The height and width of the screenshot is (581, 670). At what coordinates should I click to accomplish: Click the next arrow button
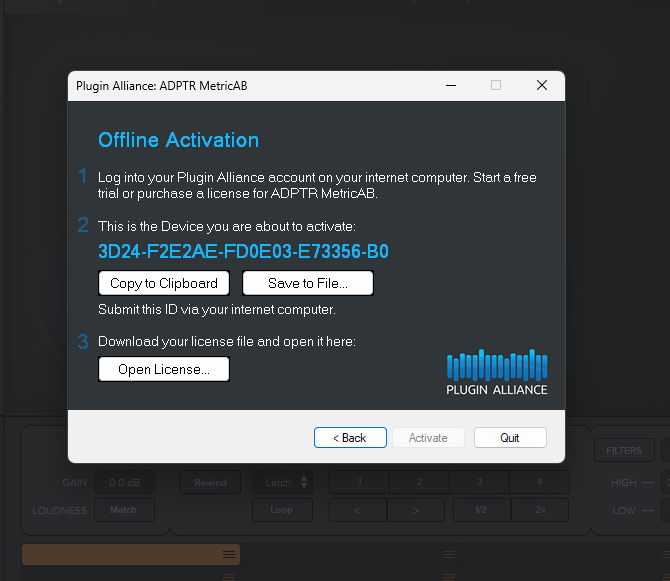418,510
